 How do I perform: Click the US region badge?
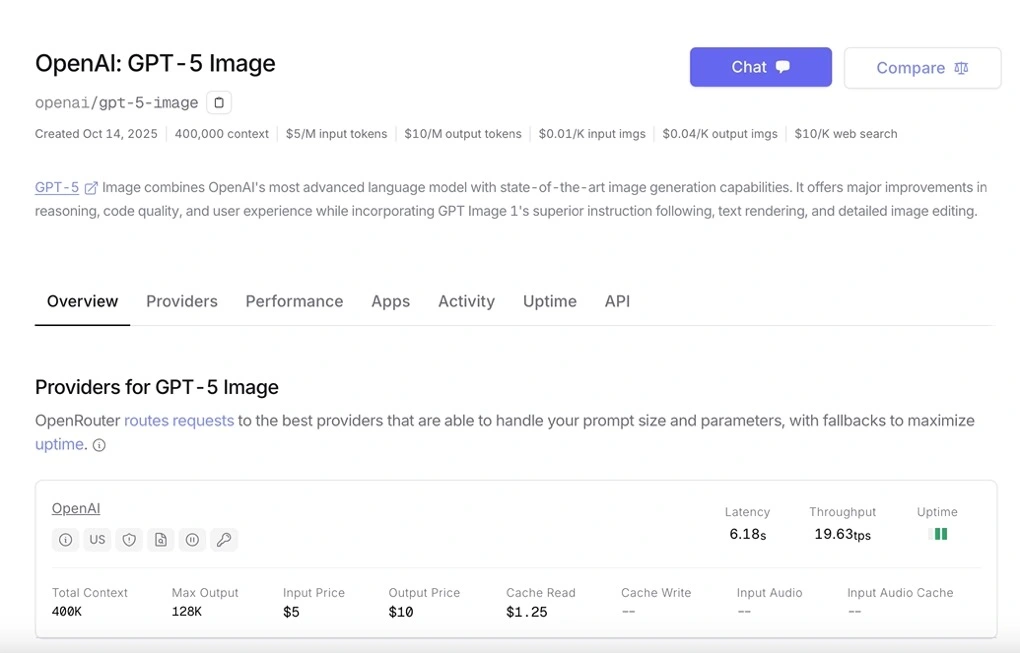click(x=97, y=540)
